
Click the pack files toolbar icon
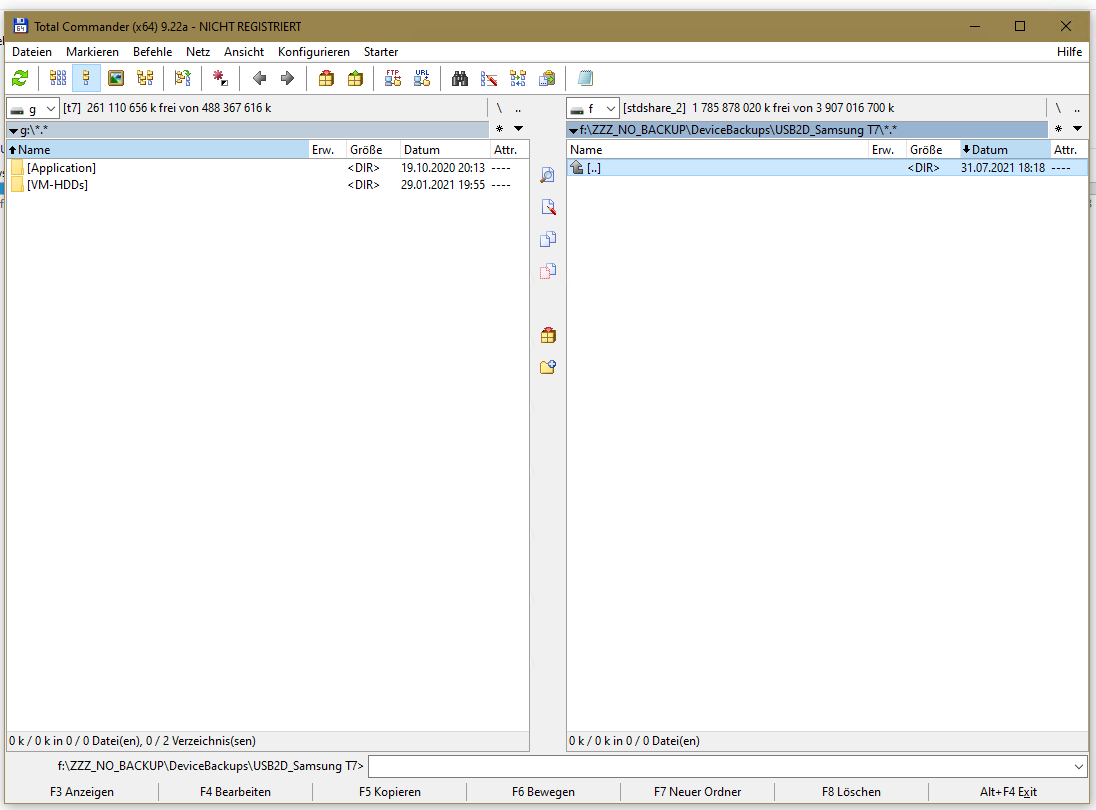326,78
